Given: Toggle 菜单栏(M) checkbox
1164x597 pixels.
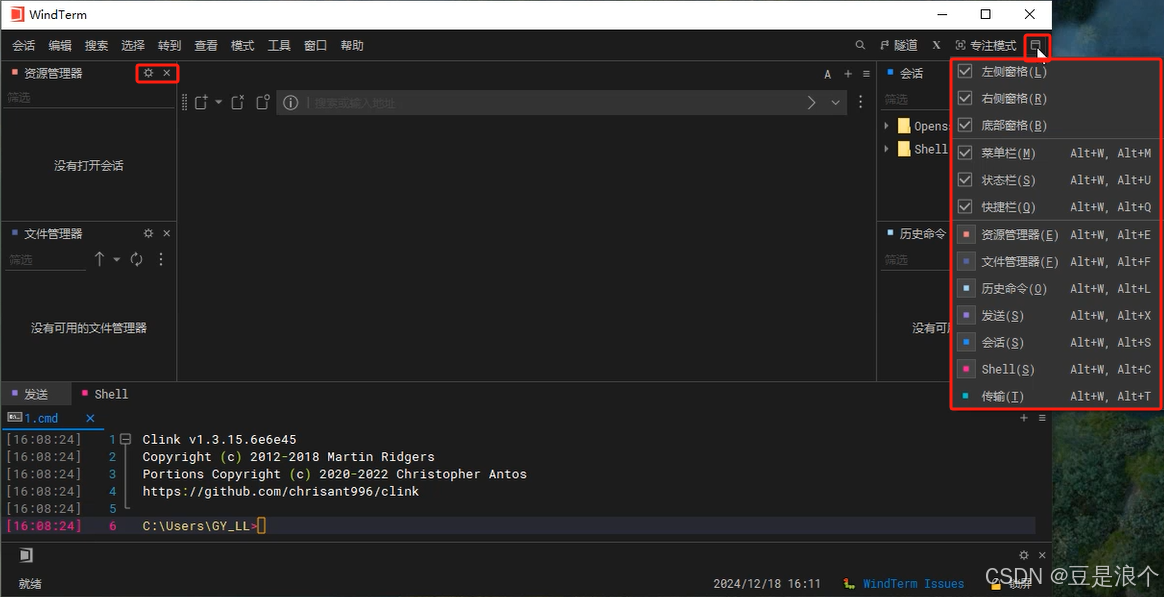Looking at the screenshot, I should tap(965, 153).
